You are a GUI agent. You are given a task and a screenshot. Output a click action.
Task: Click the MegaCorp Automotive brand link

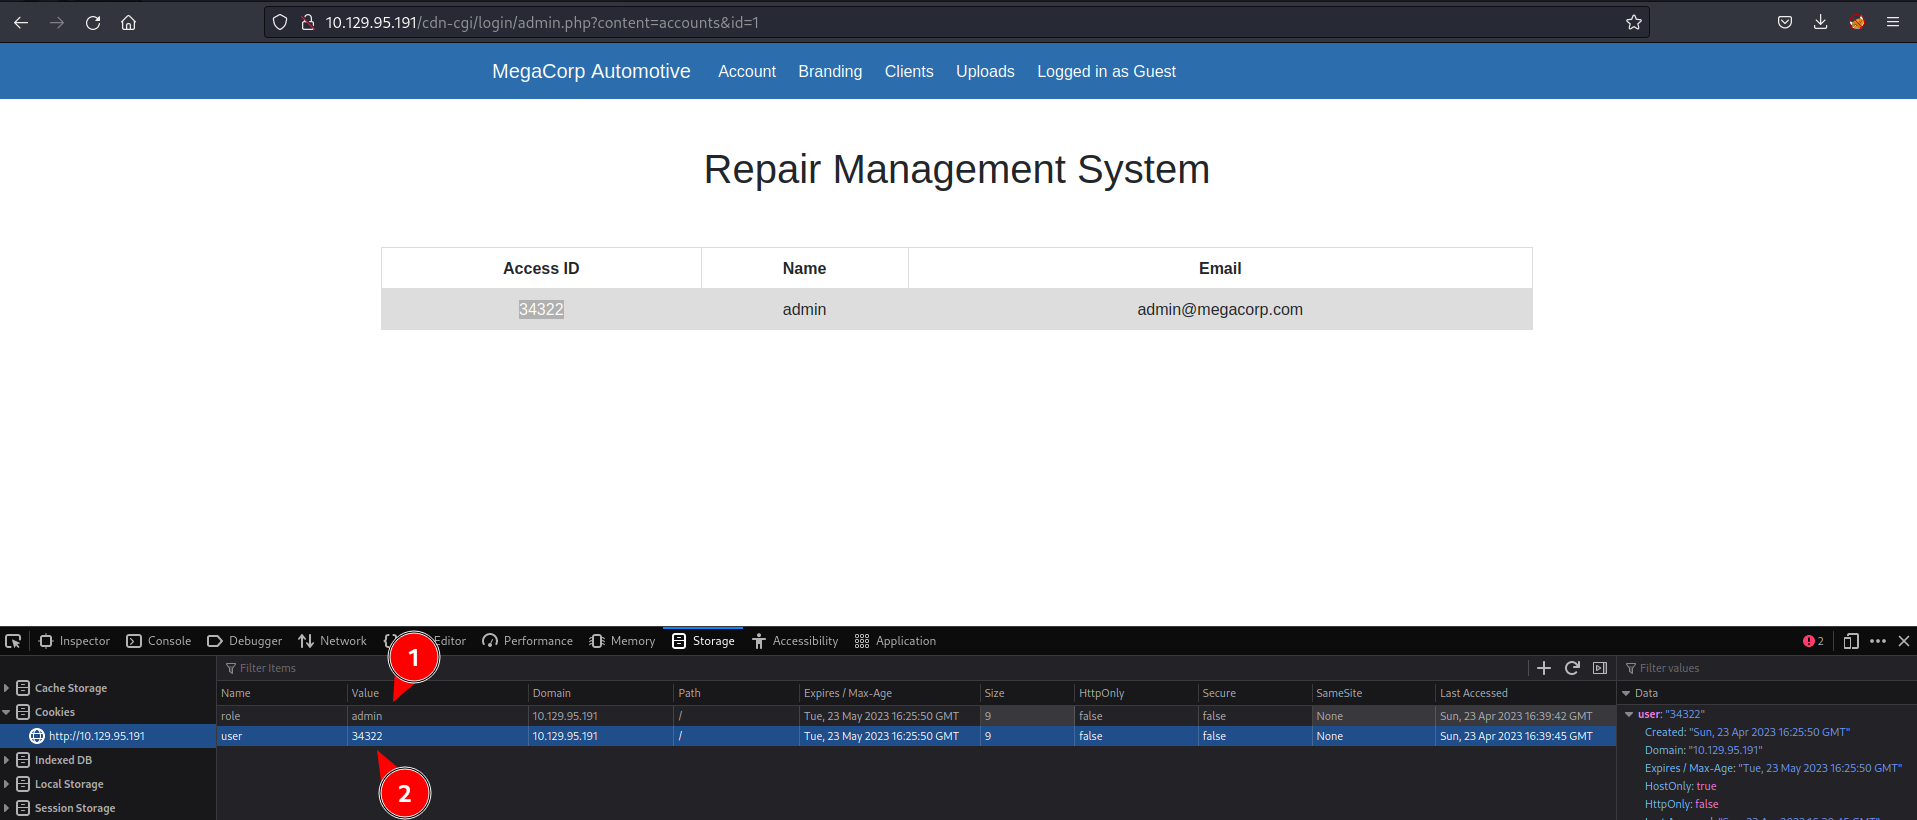click(591, 71)
